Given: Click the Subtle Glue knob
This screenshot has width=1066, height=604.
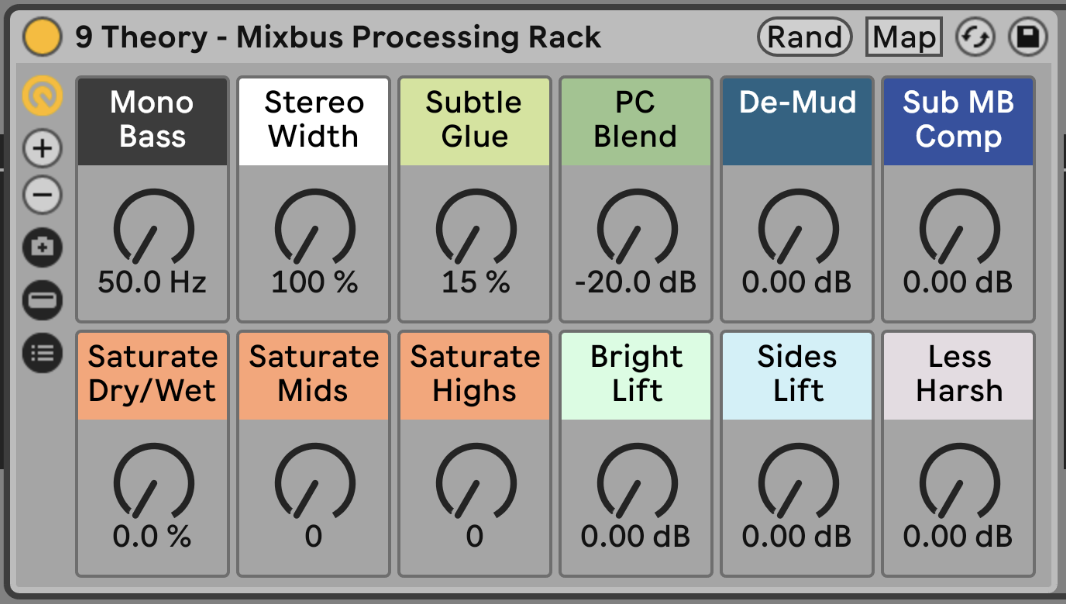Looking at the screenshot, I should 475,227.
